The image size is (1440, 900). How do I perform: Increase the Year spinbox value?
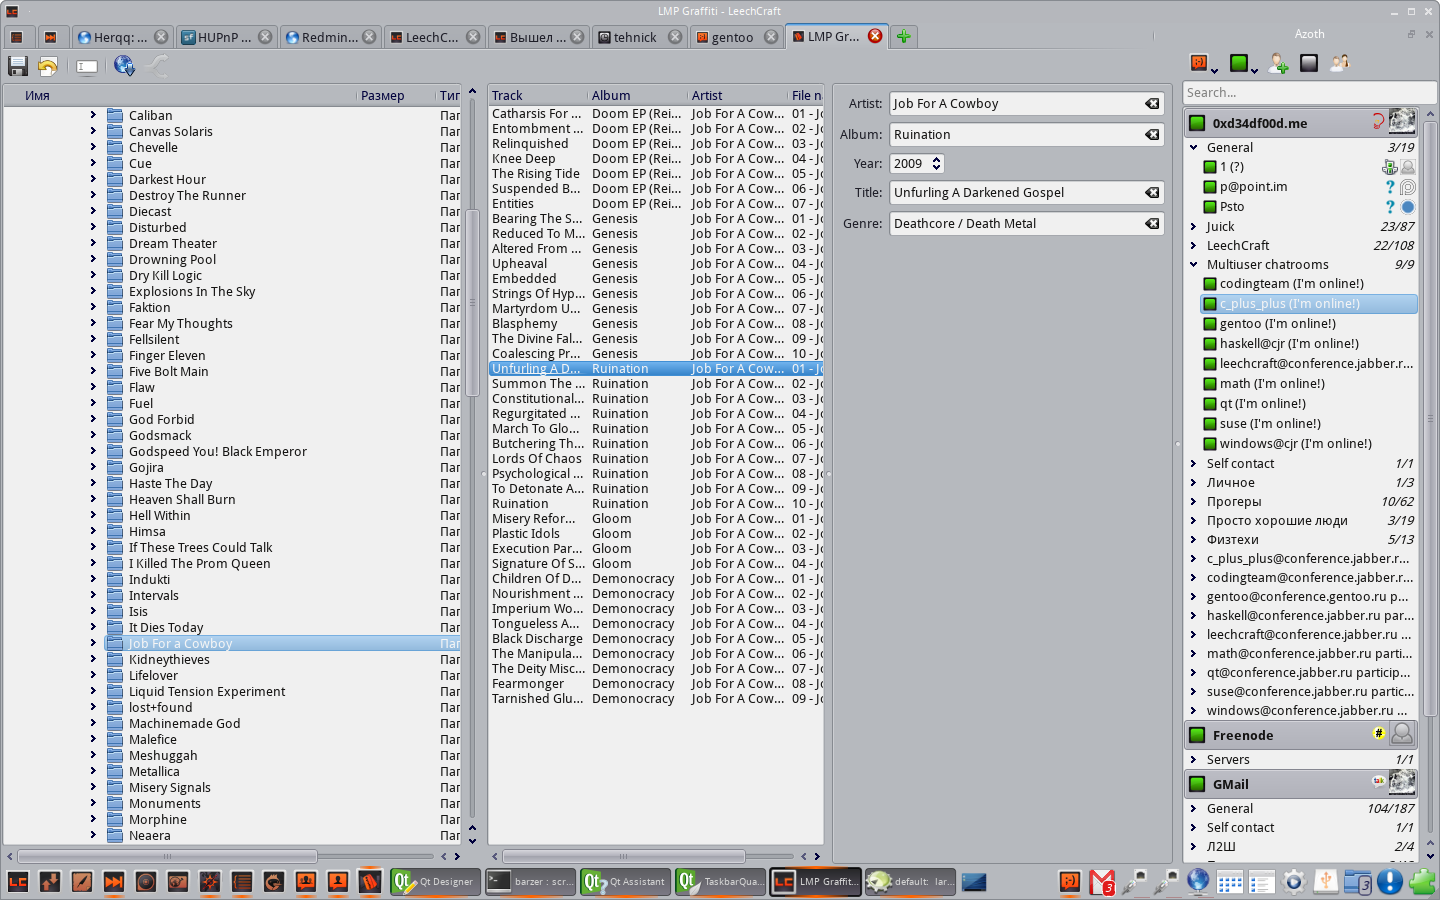tap(937, 160)
